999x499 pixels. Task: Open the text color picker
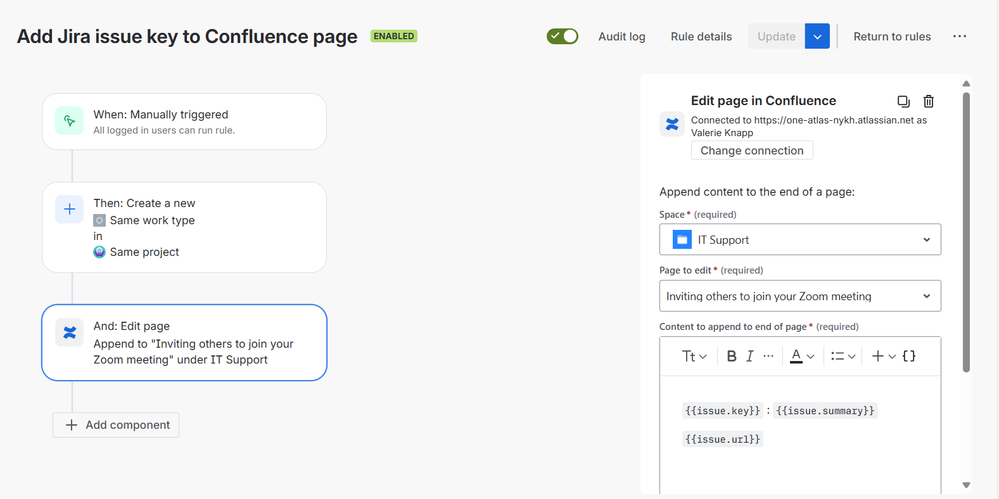click(802, 356)
